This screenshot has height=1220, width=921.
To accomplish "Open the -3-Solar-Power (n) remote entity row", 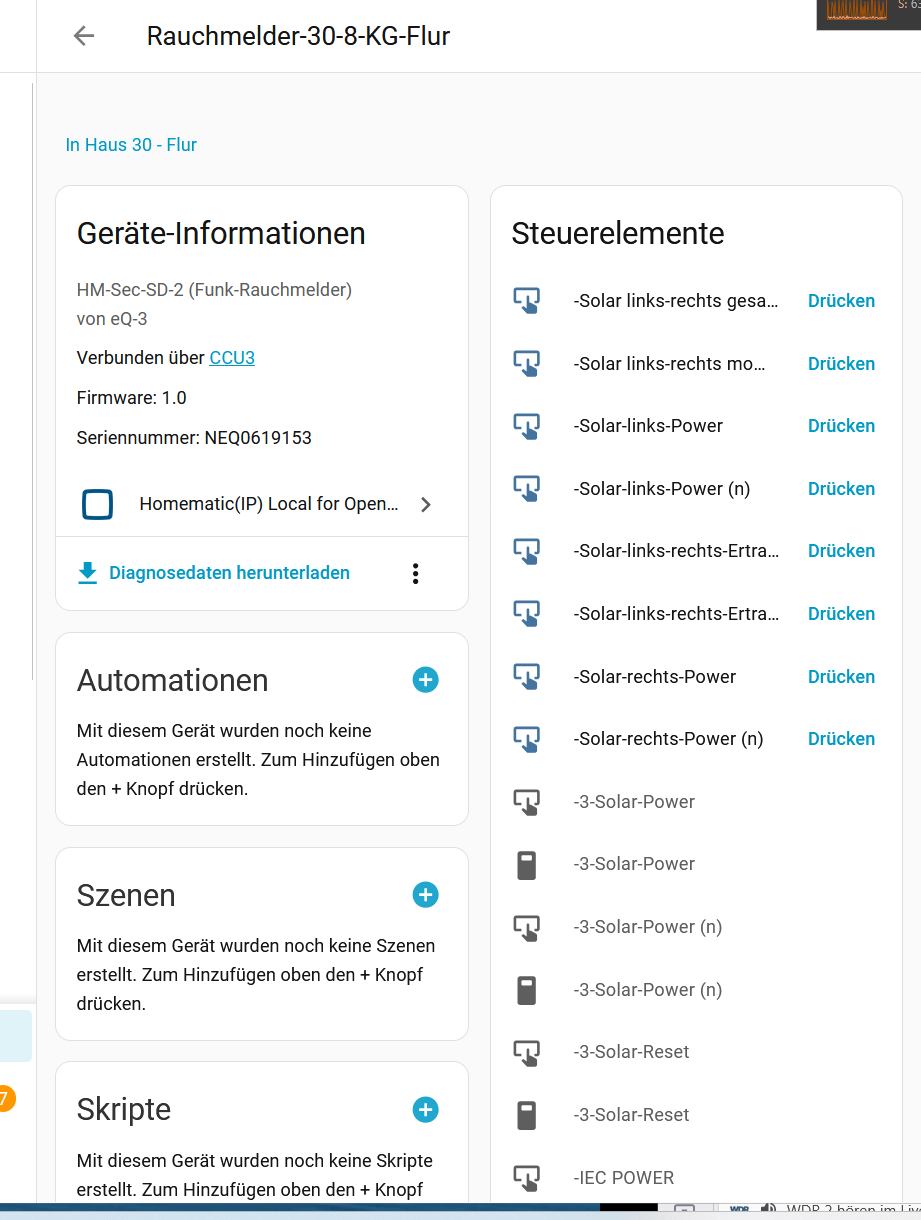I will (x=647, y=990).
